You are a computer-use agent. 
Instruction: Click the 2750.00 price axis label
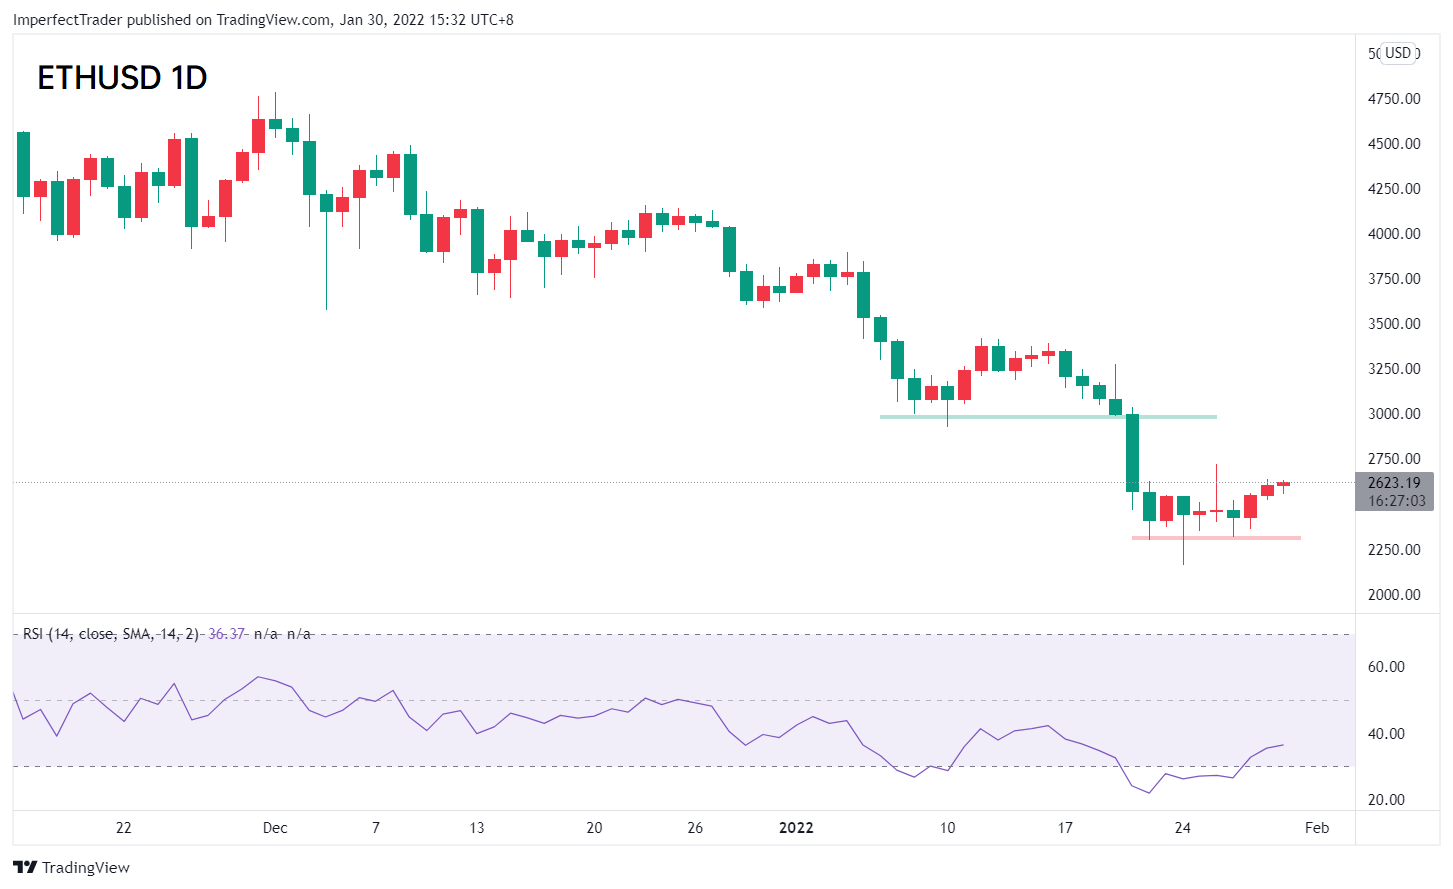pyautogui.click(x=1394, y=459)
